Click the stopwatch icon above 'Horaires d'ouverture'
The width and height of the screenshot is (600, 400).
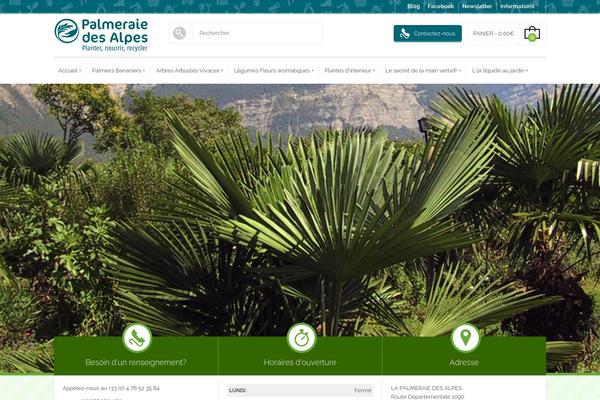301,338
